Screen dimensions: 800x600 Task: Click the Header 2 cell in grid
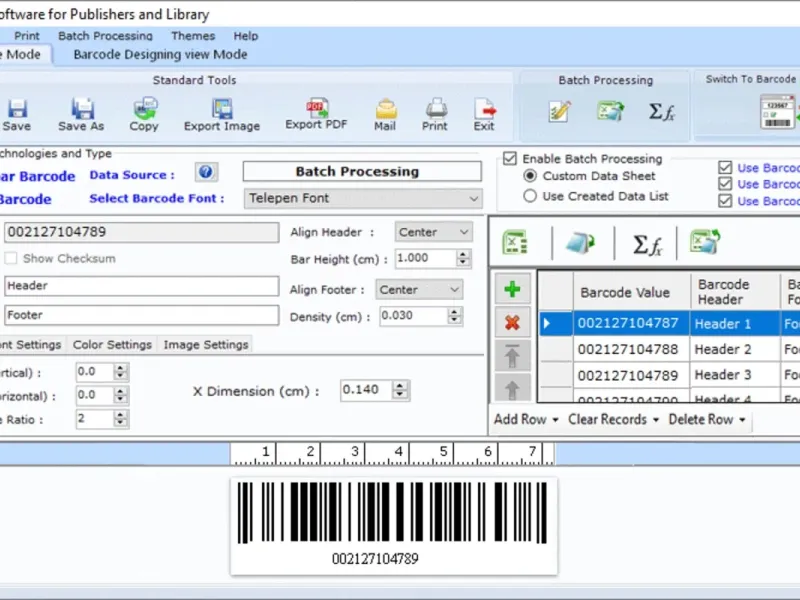(735, 349)
